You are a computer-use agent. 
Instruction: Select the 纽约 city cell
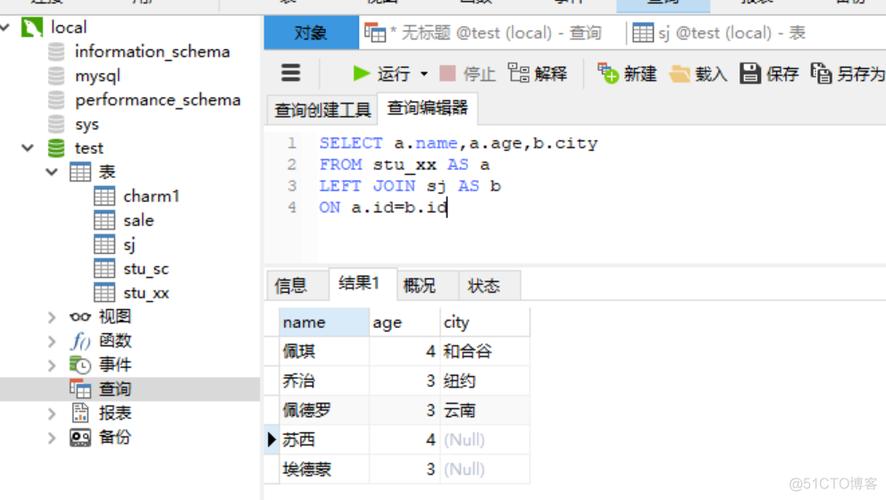(485, 381)
